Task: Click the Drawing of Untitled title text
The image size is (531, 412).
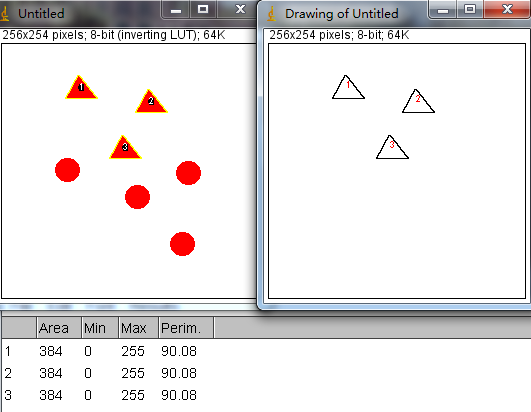Action: [342, 14]
